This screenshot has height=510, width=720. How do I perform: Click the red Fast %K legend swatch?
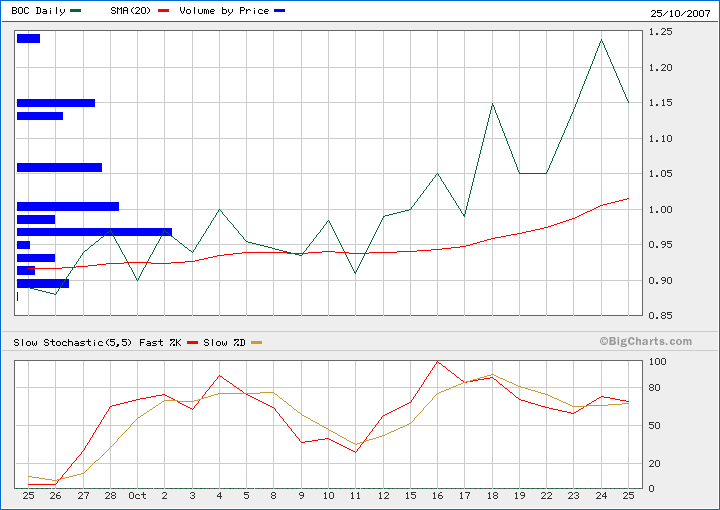[x=194, y=343]
